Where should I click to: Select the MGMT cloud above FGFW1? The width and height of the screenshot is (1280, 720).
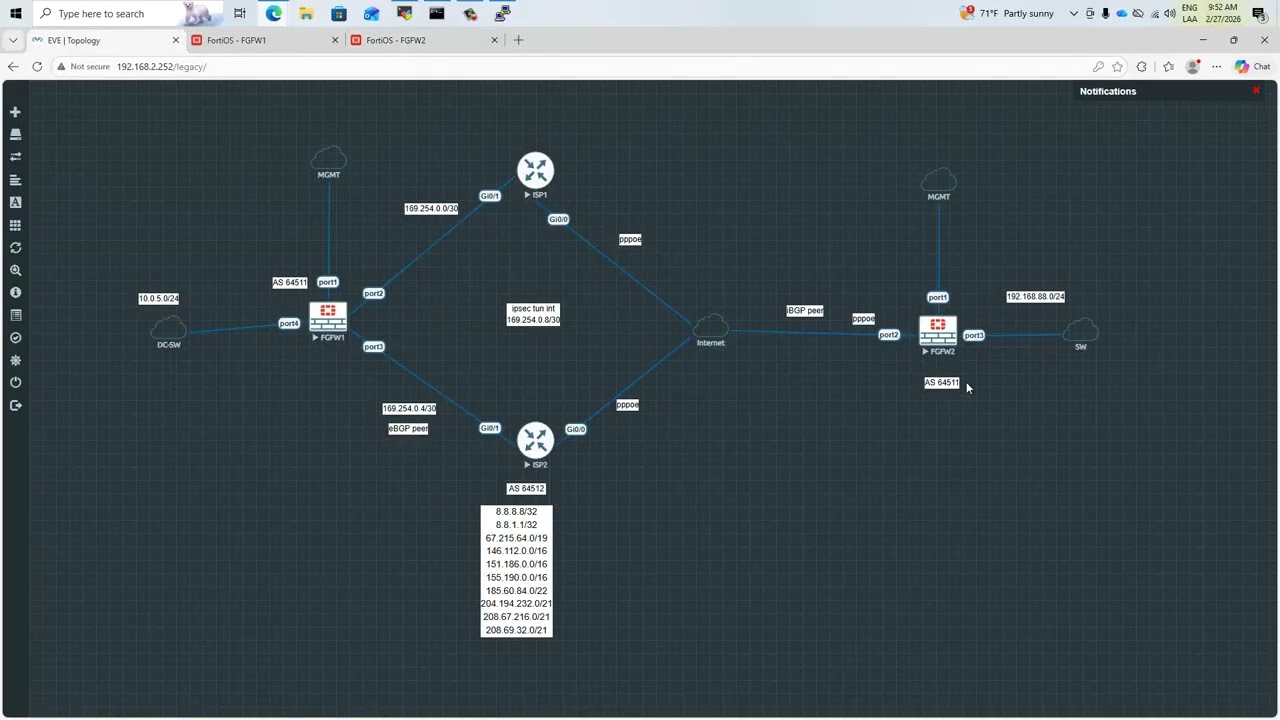(x=328, y=158)
